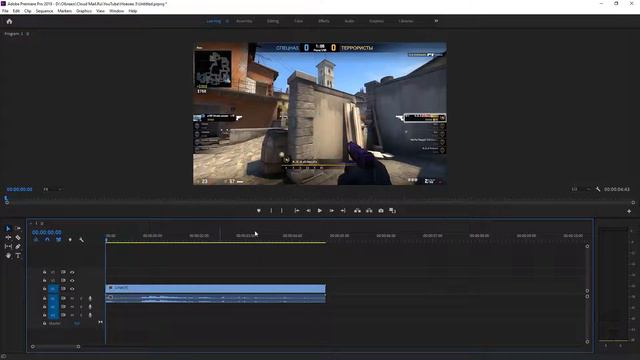
Task: Open the Button Editor plus icon
Action: 629,211
